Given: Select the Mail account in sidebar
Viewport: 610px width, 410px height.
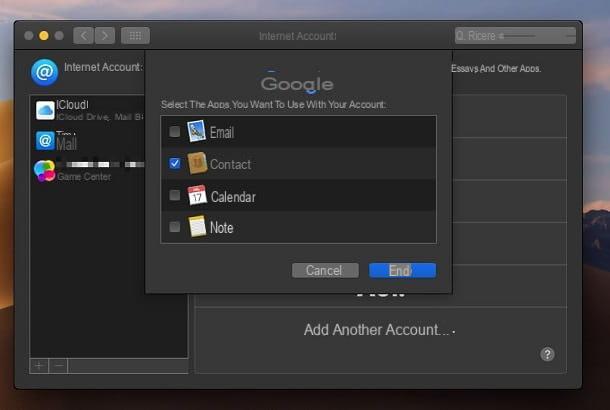Looking at the screenshot, I should coord(88,141).
